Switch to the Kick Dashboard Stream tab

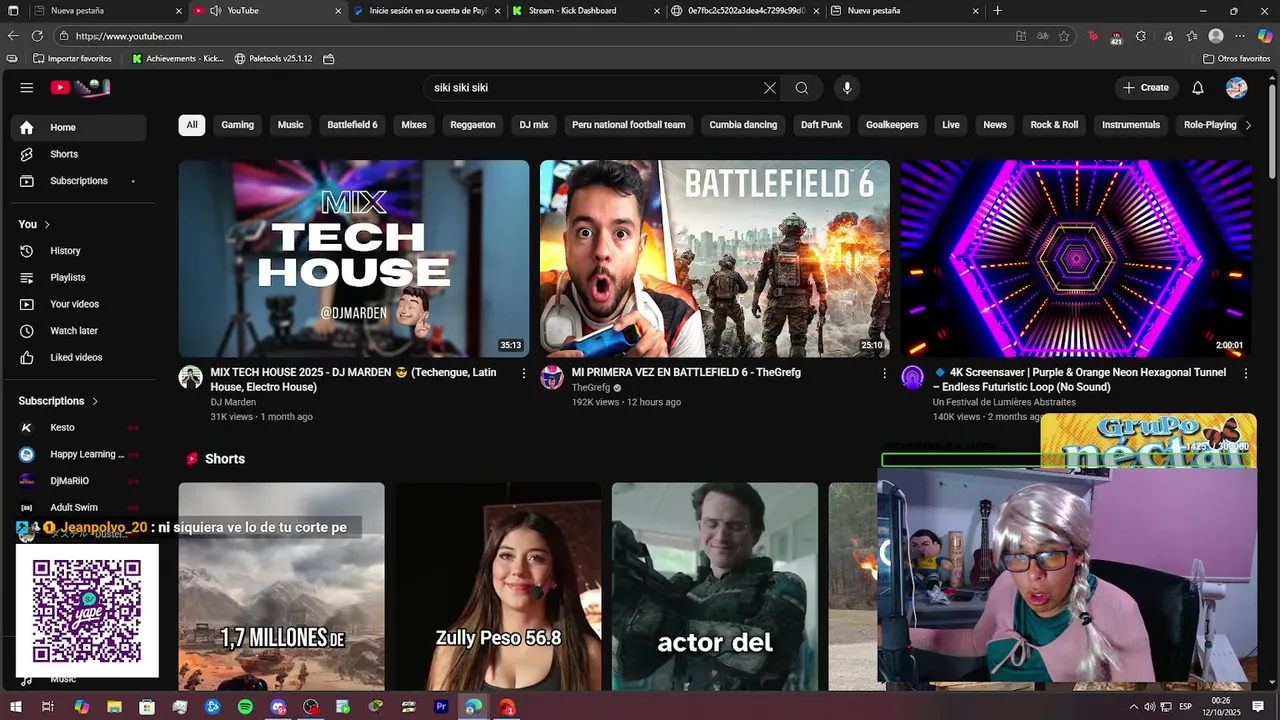[584, 11]
